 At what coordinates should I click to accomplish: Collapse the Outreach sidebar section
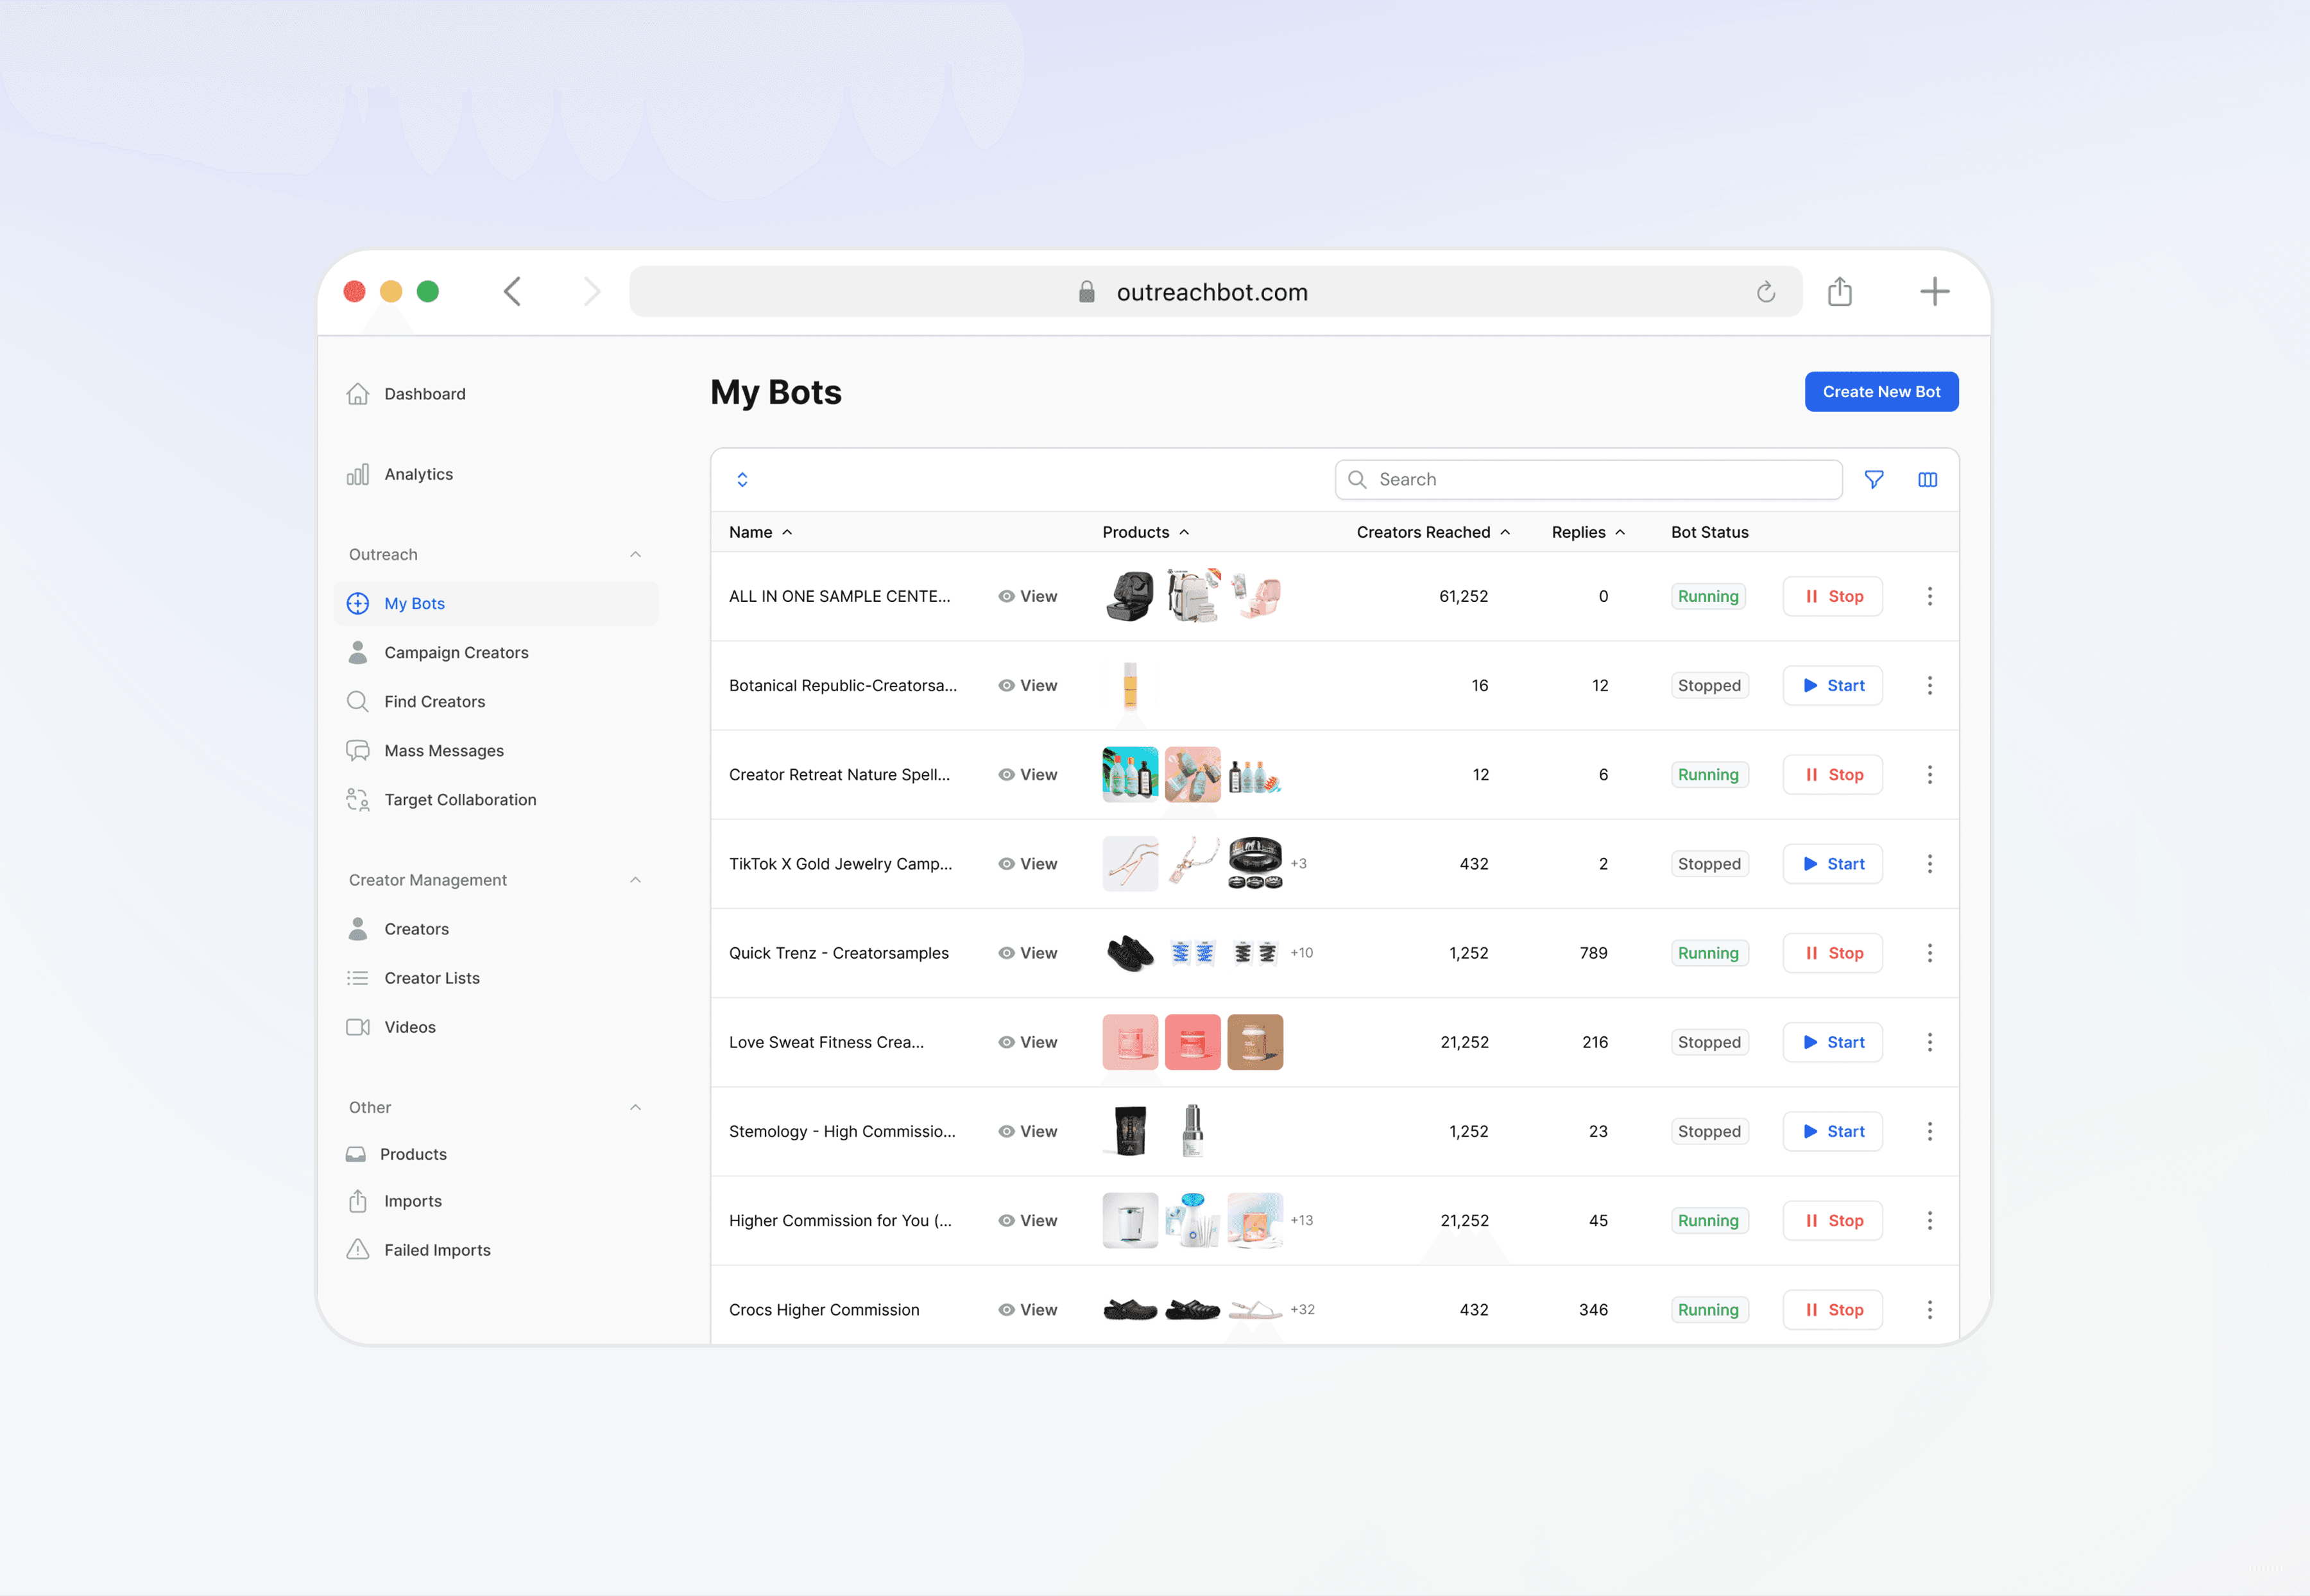pos(635,554)
